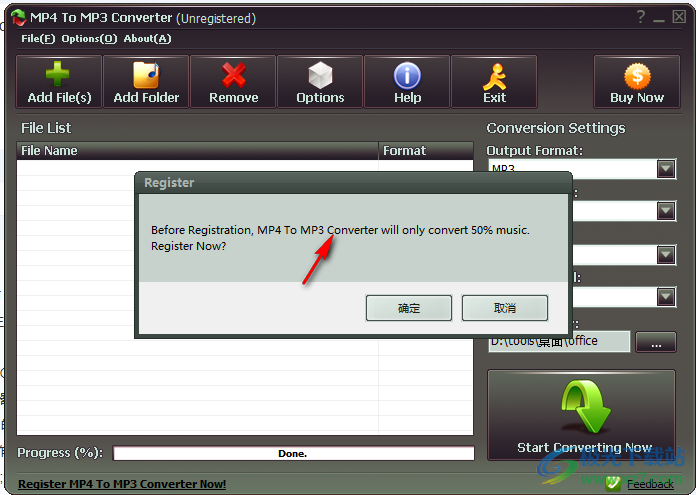Click the Exit toolbar button
The image size is (696, 495).
(x=494, y=82)
